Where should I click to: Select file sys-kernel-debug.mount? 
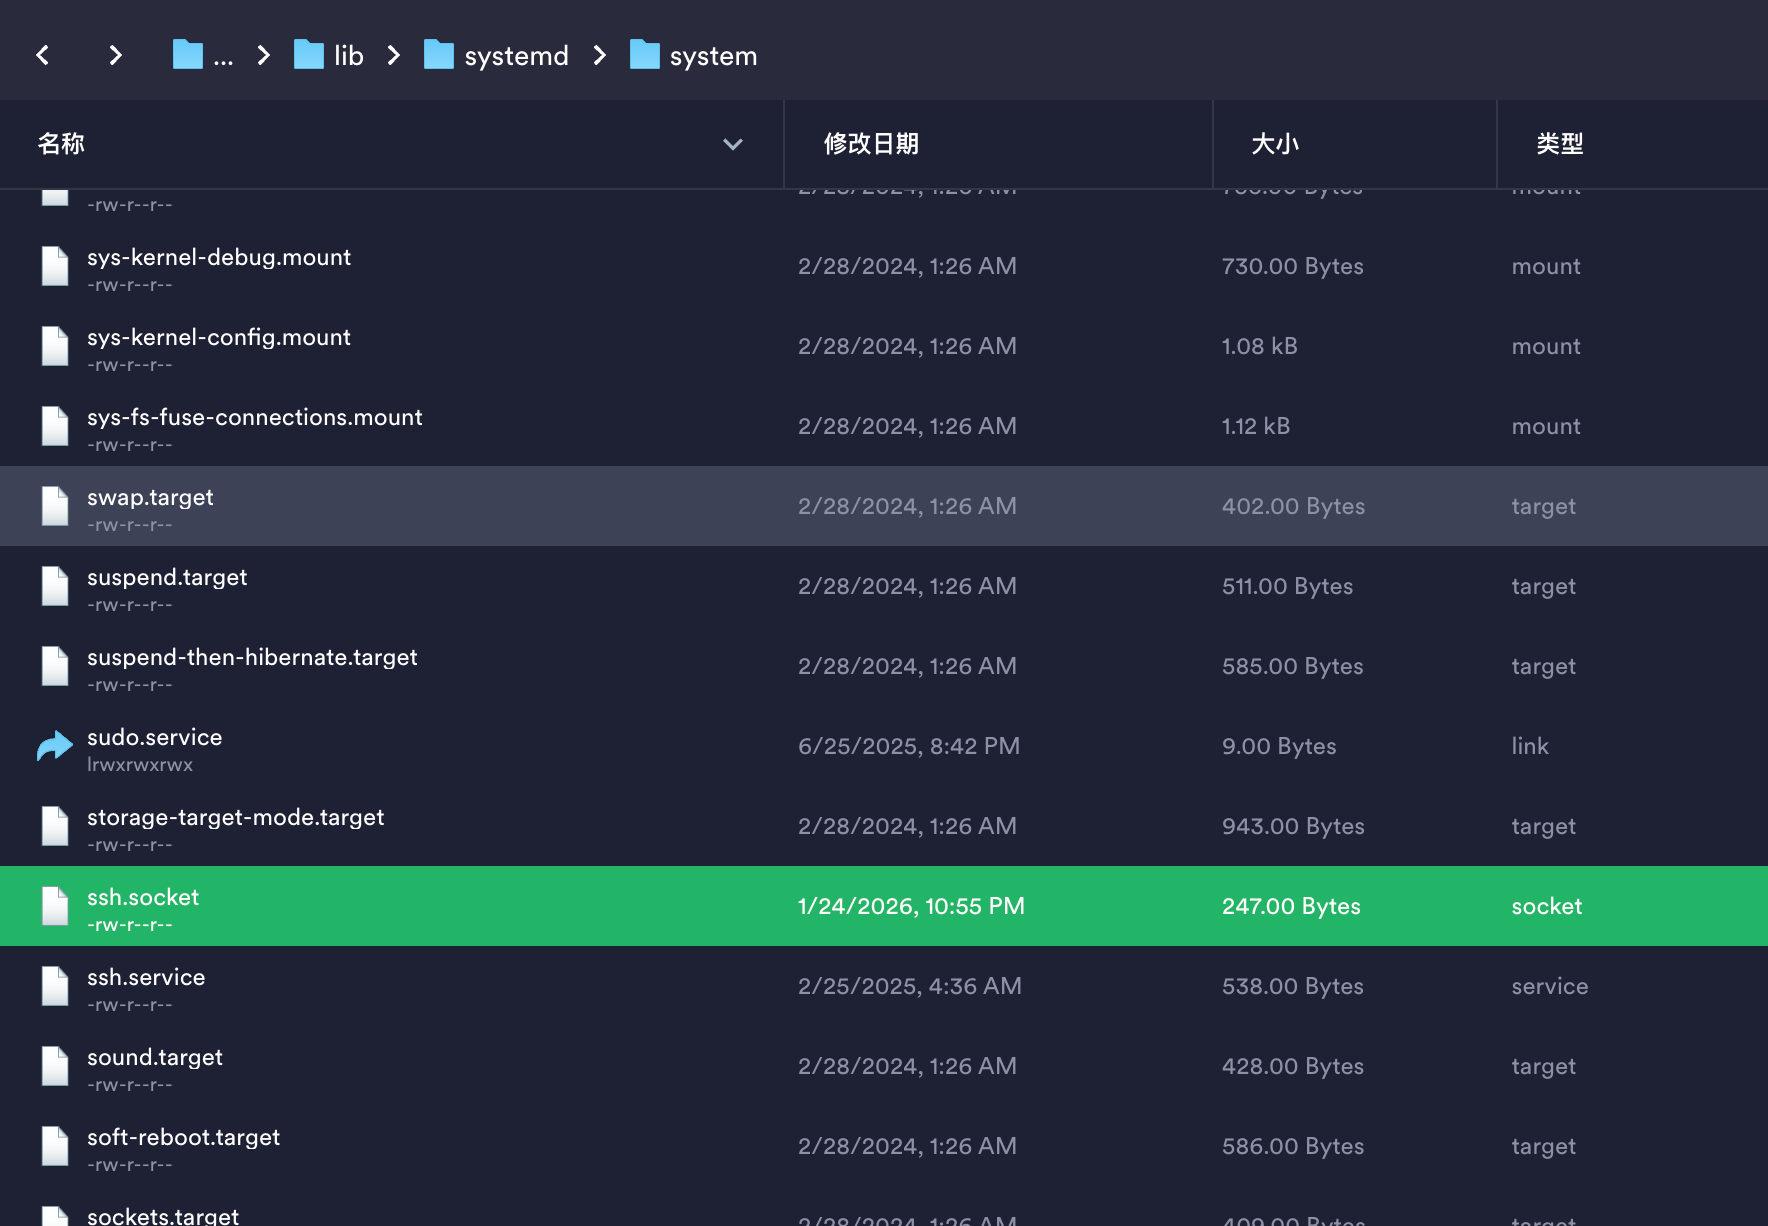(884, 266)
